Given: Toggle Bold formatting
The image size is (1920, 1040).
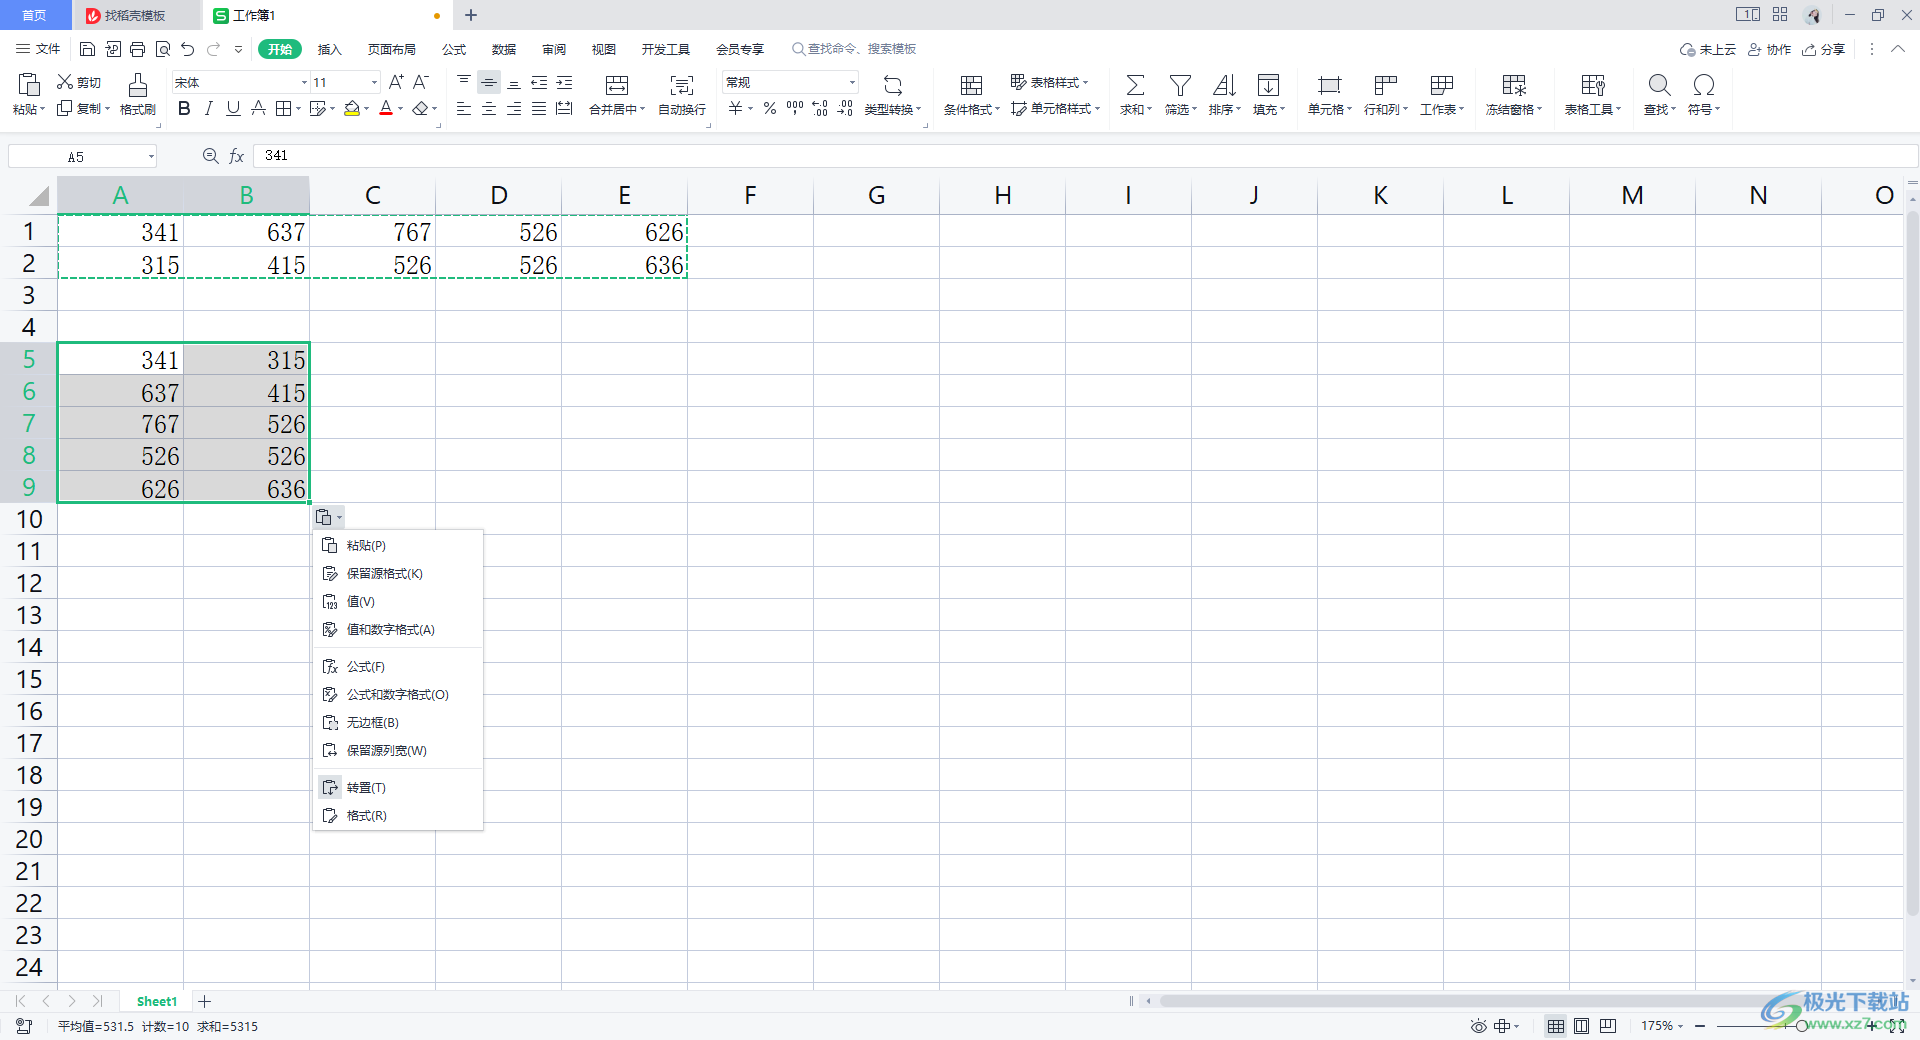Looking at the screenshot, I should 184,108.
